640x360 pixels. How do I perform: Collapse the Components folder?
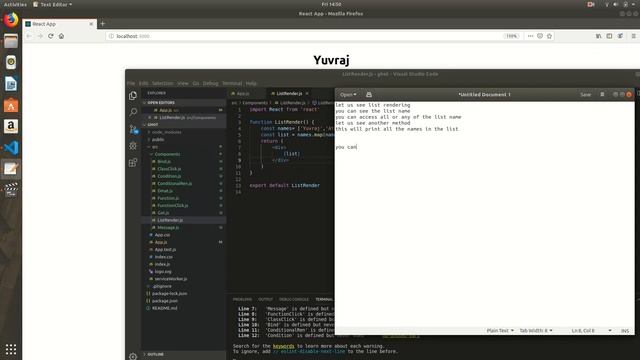[167, 154]
